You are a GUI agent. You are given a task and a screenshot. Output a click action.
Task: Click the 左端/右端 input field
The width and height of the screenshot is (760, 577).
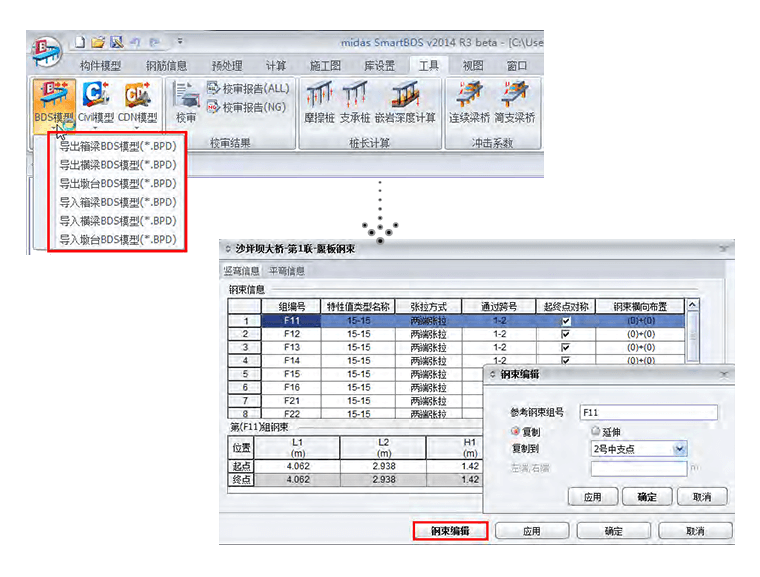pyautogui.click(x=638, y=469)
